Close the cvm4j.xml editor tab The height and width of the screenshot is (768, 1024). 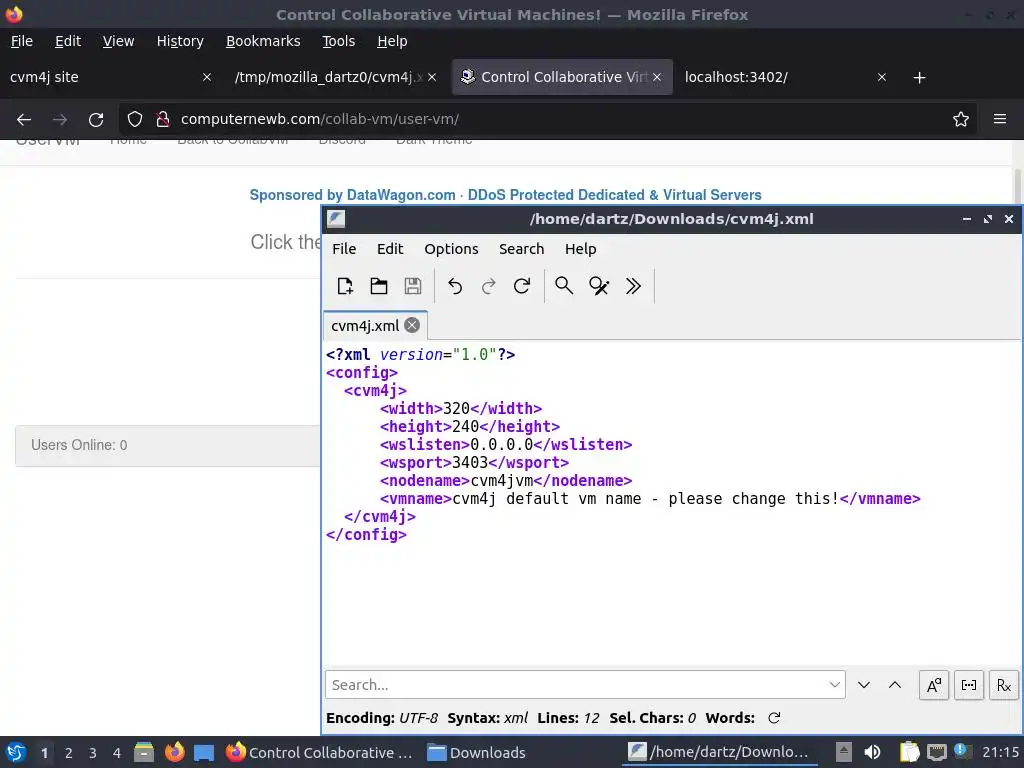412,325
